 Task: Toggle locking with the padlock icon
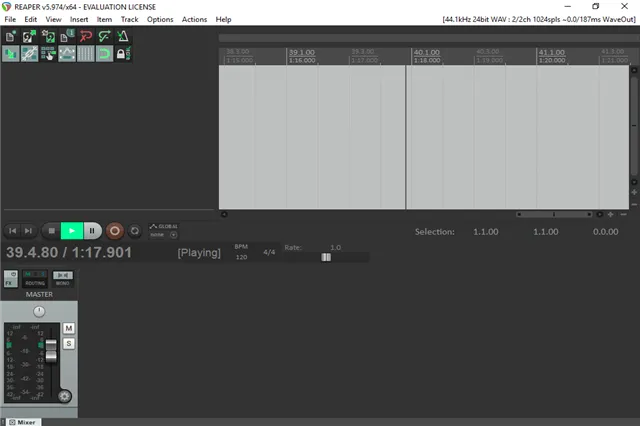point(122,54)
